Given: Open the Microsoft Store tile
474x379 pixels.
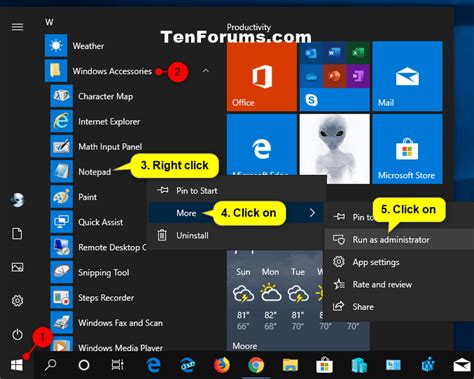Looking at the screenshot, I should [407, 149].
